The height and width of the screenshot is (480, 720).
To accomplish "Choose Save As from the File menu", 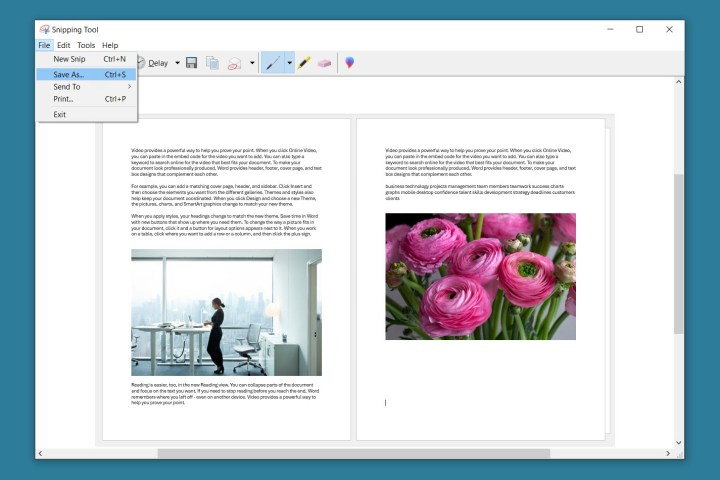I will tap(69, 74).
